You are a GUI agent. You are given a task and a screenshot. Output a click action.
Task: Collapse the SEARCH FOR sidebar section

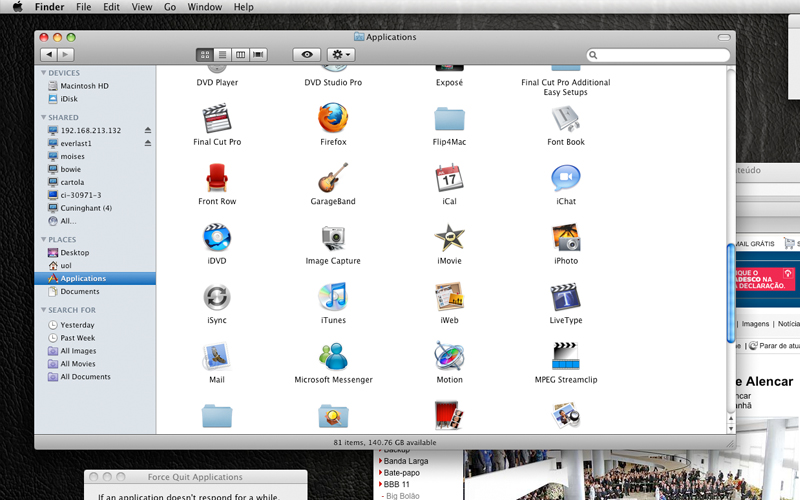coord(43,310)
